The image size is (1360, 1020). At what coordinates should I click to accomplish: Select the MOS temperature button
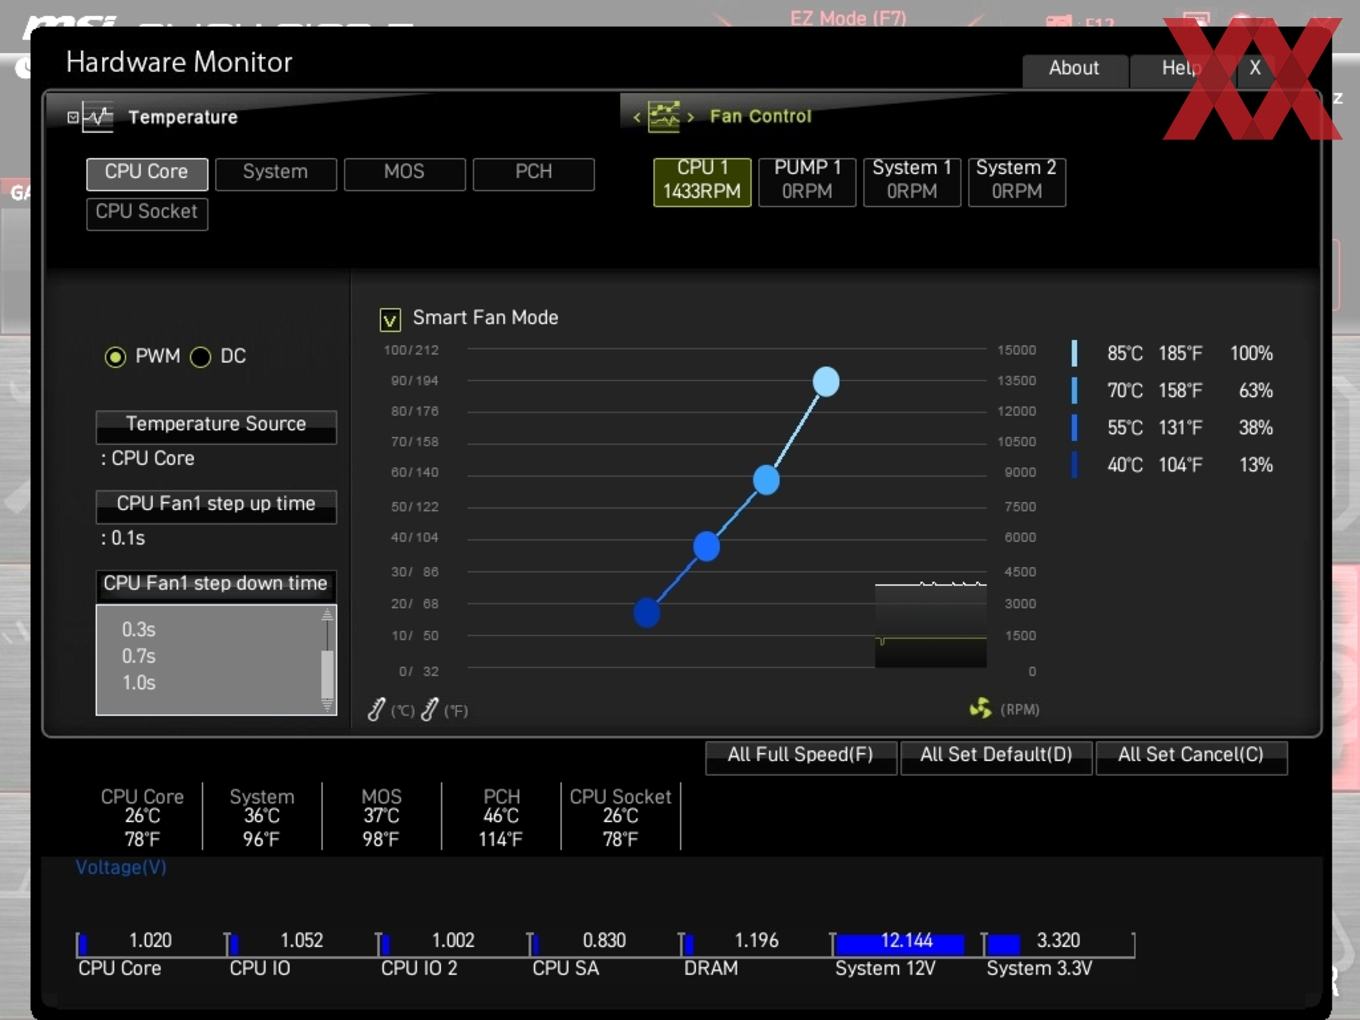404,173
